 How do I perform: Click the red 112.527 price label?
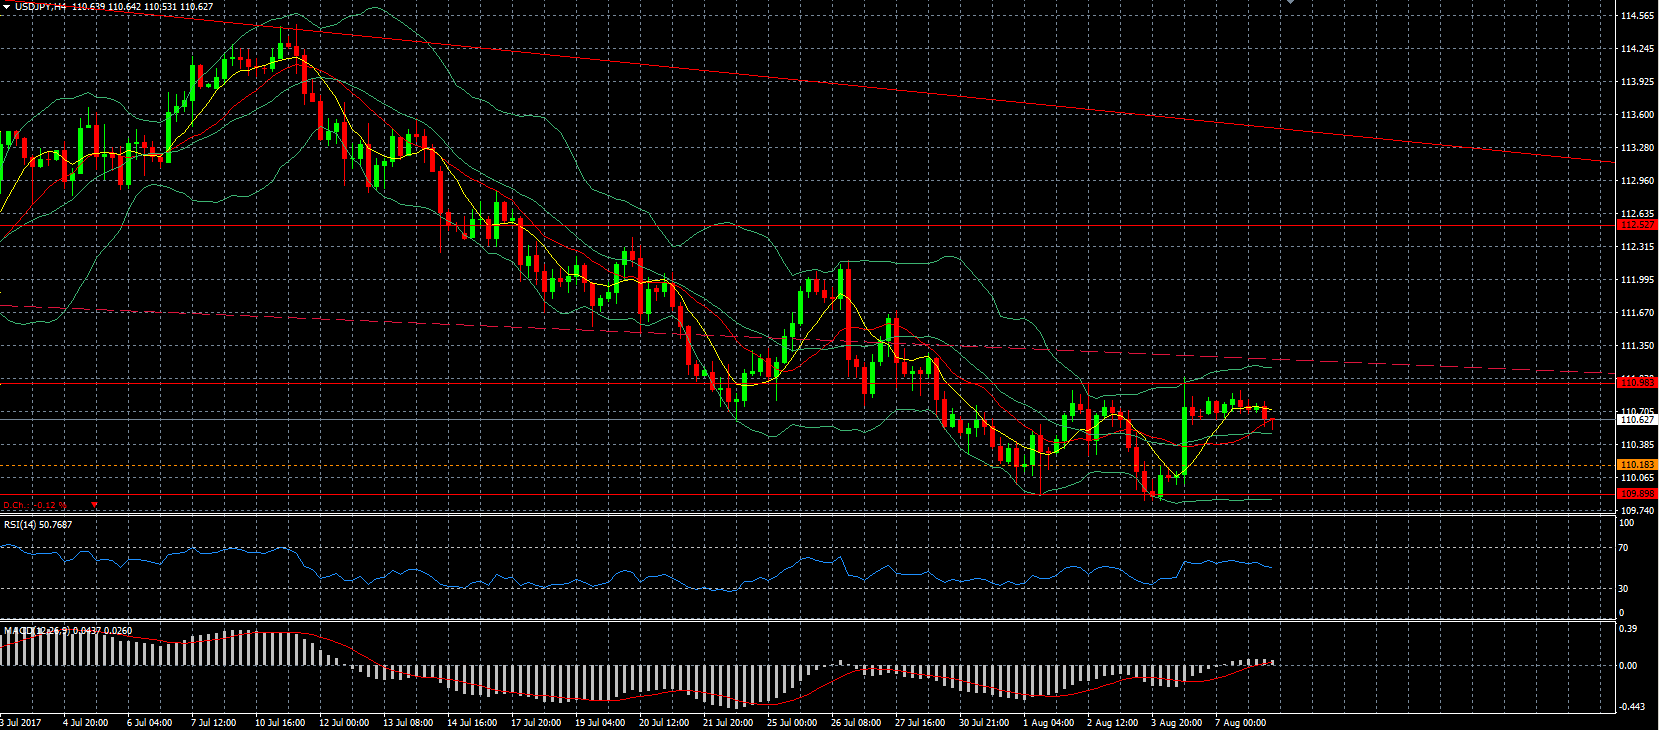[1637, 225]
